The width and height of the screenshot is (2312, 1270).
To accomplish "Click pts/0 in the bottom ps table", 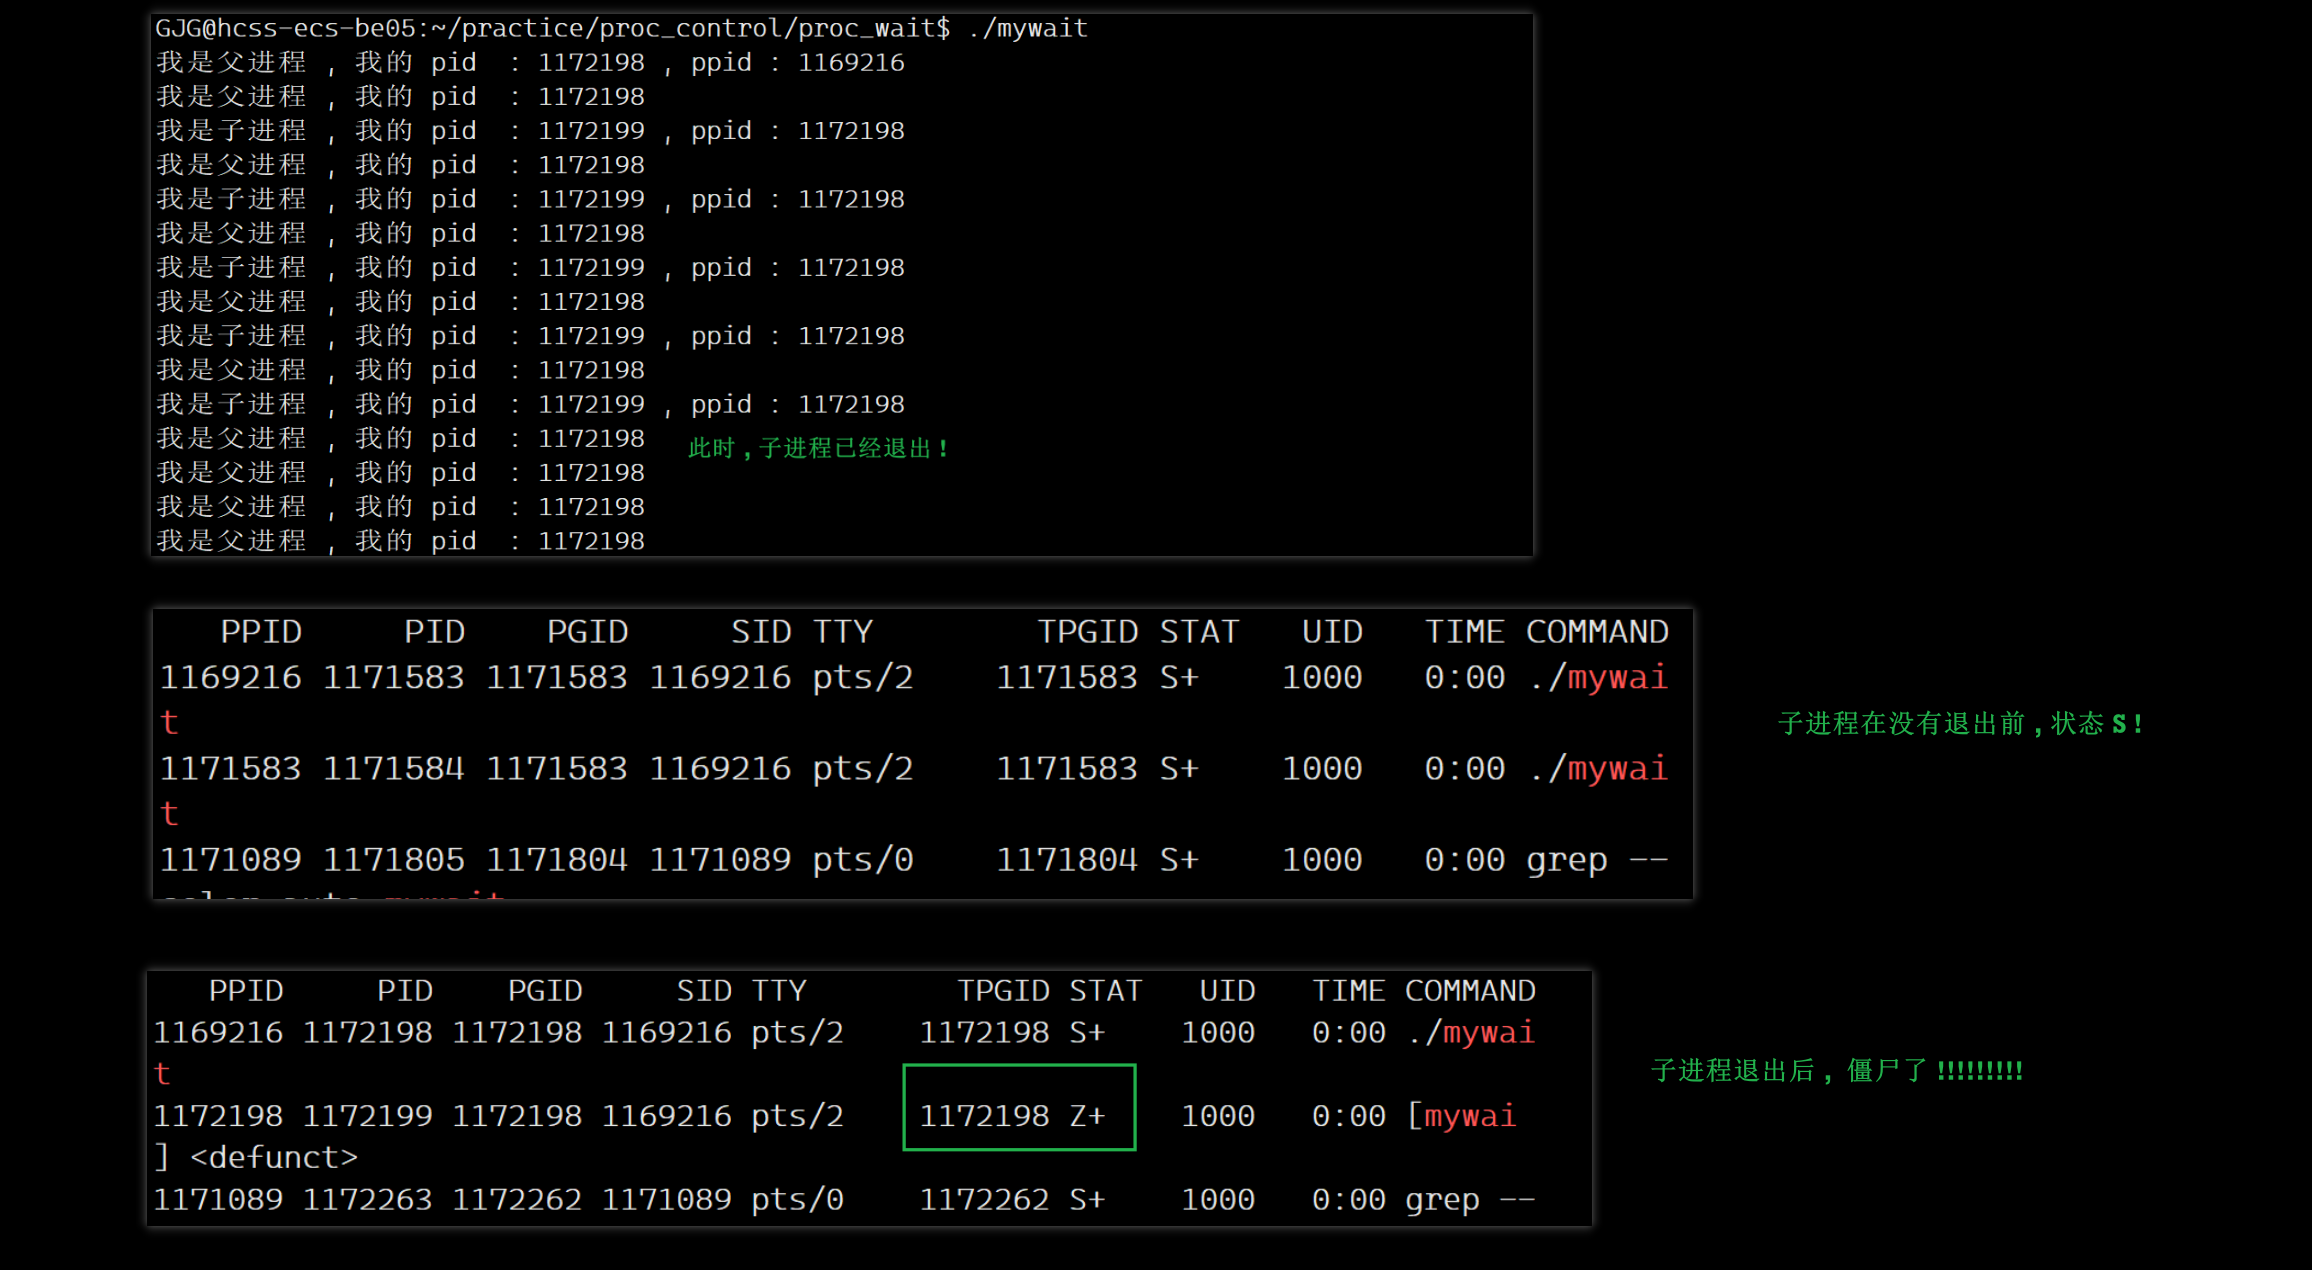I will tap(797, 1199).
